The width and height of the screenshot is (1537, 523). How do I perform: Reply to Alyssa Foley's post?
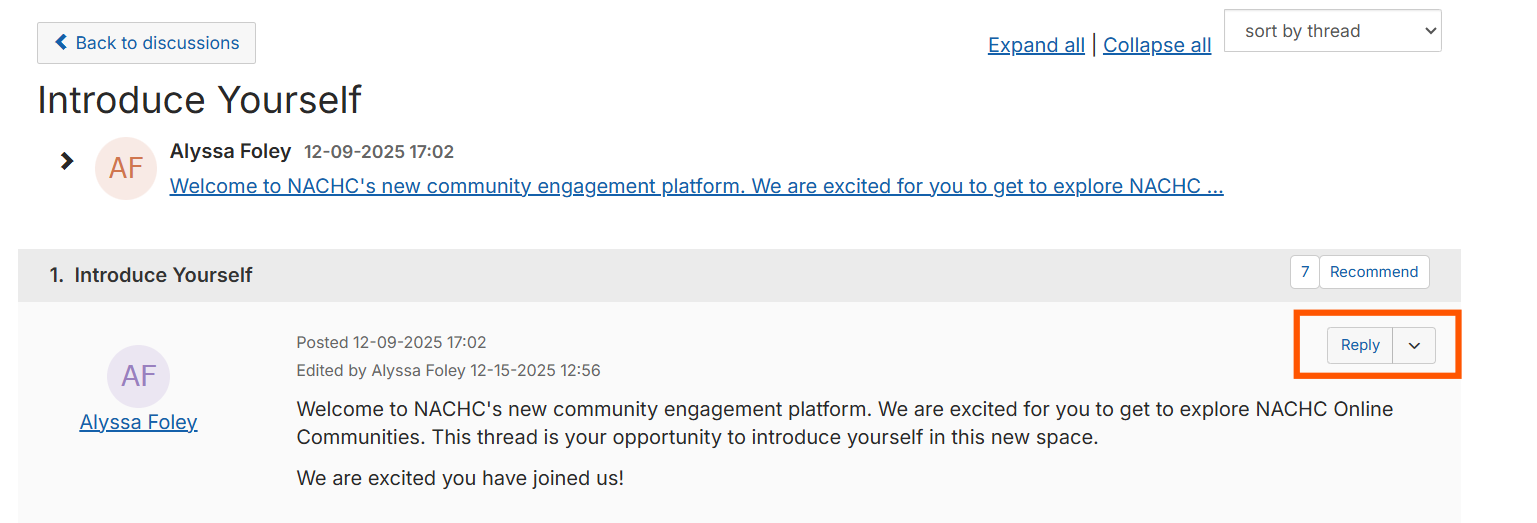tap(1360, 345)
